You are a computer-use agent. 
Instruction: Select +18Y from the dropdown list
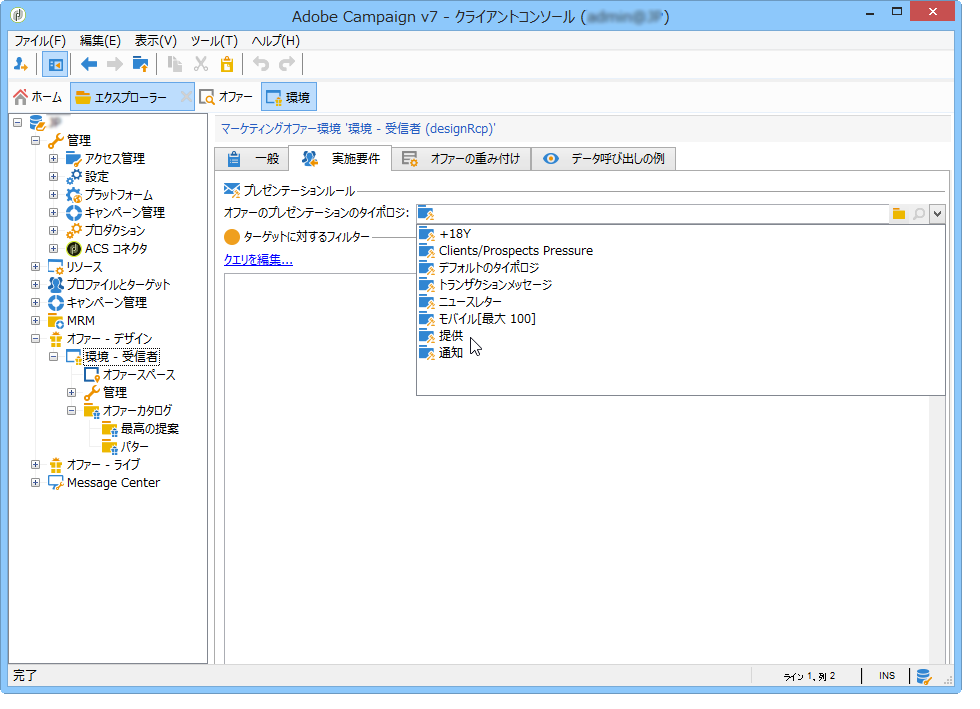click(681, 234)
